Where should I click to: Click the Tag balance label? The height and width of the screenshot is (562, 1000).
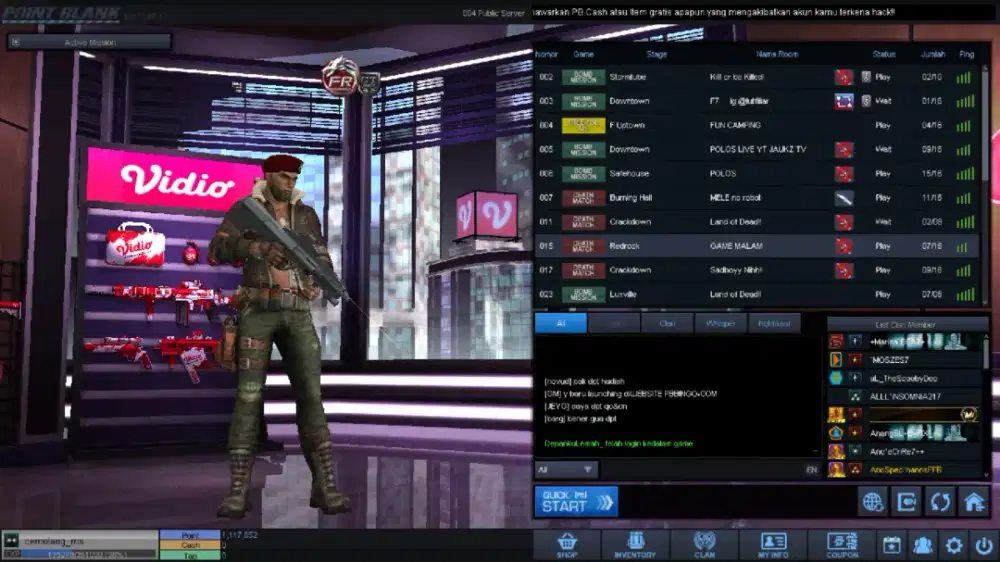point(190,556)
